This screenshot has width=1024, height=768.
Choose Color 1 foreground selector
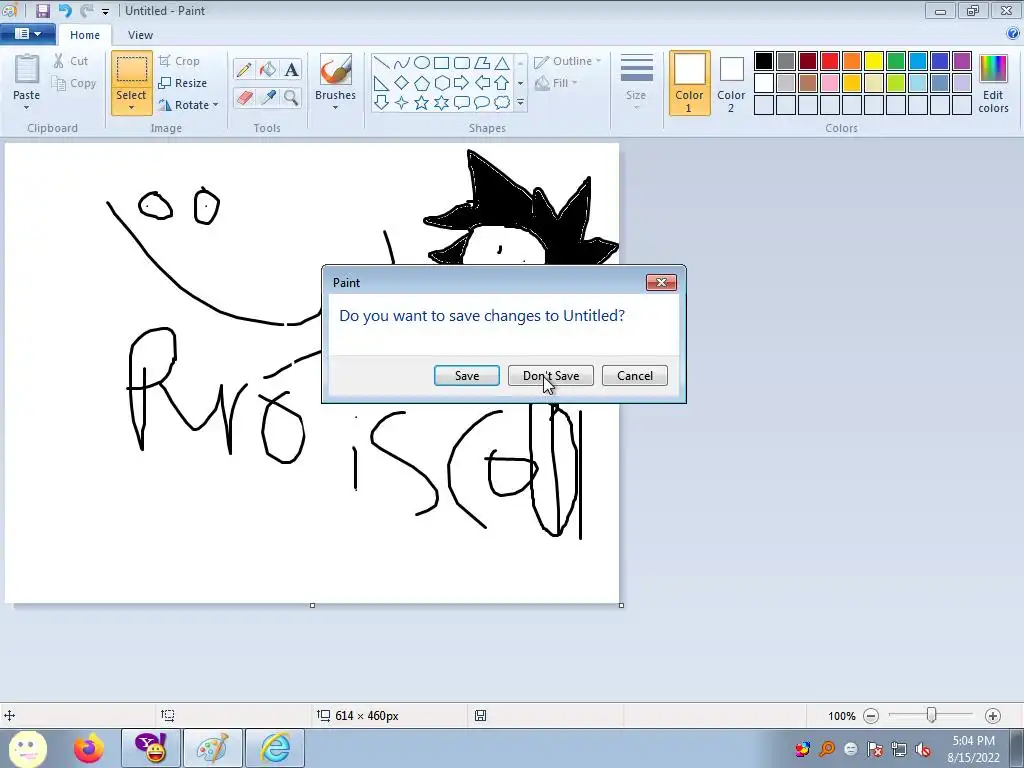[690, 83]
